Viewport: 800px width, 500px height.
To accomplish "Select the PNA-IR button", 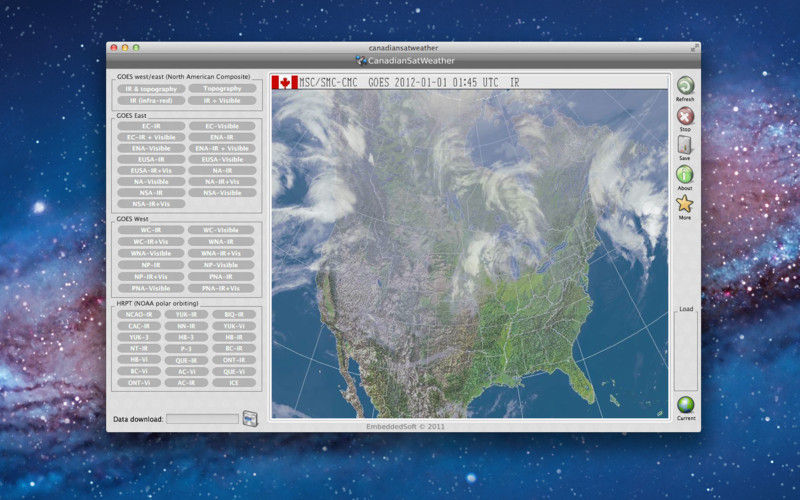I will point(221,277).
